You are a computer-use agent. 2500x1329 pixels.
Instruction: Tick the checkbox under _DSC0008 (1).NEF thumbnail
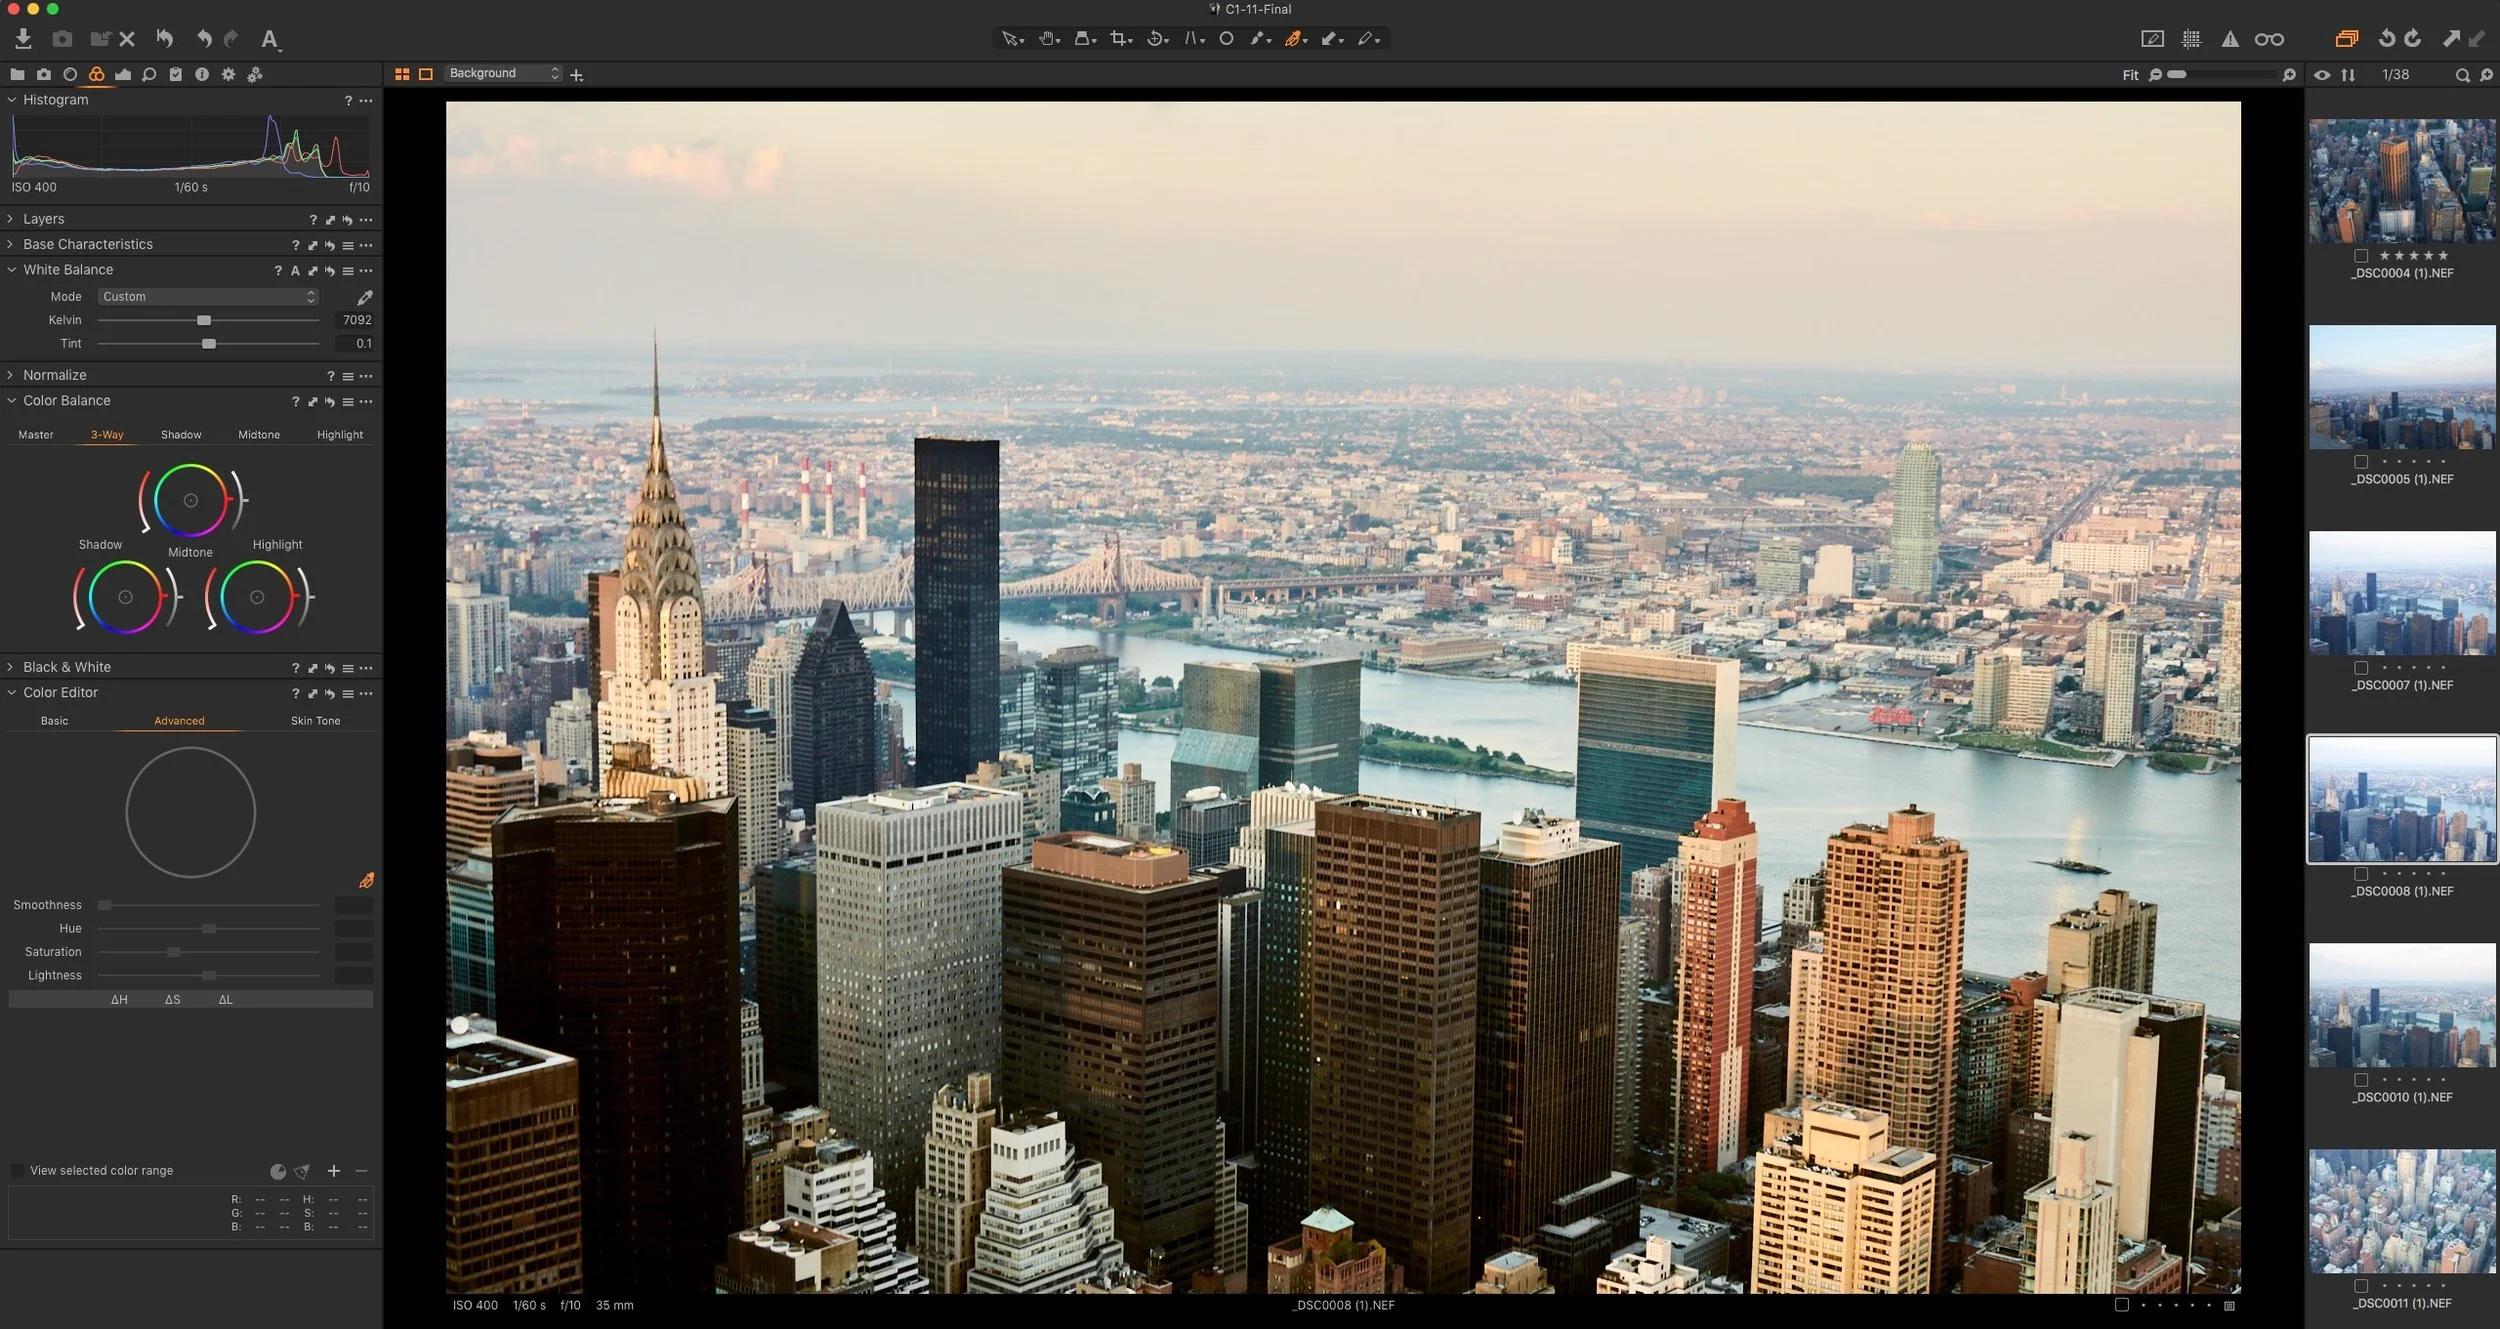click(2361, 874)
